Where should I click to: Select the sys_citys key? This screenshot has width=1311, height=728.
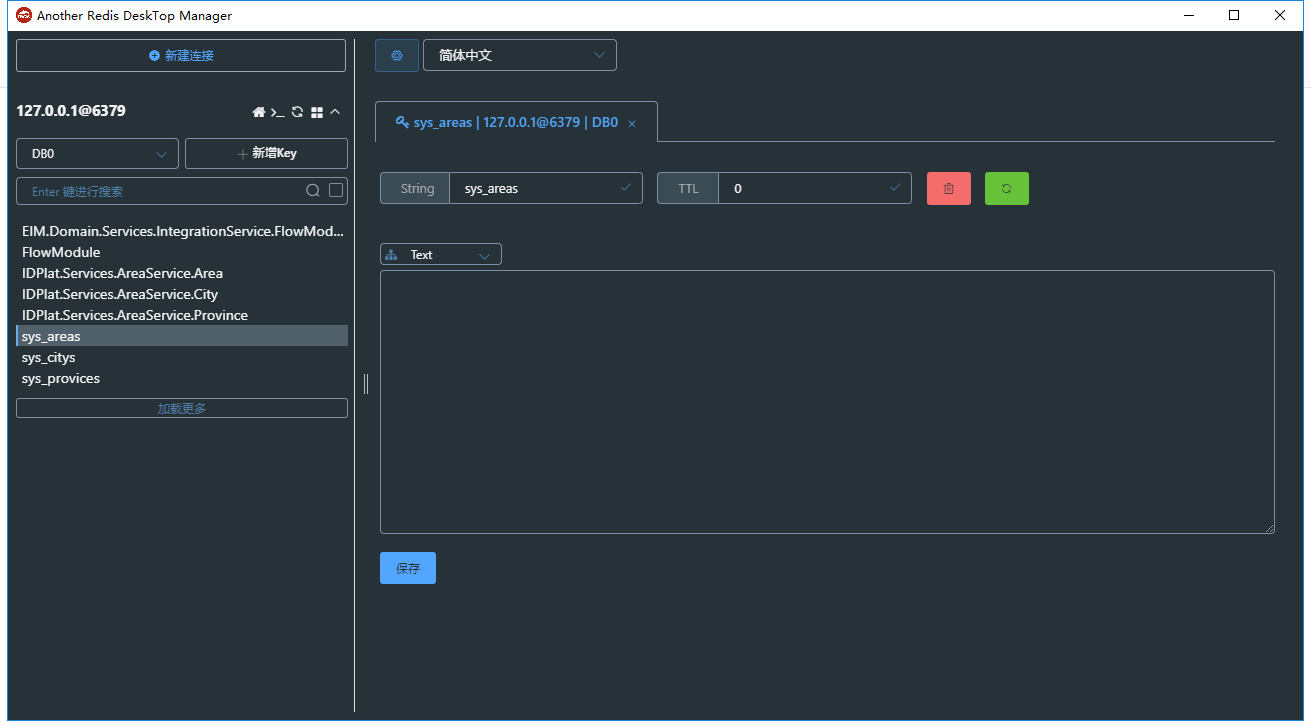tap(182, 357)
